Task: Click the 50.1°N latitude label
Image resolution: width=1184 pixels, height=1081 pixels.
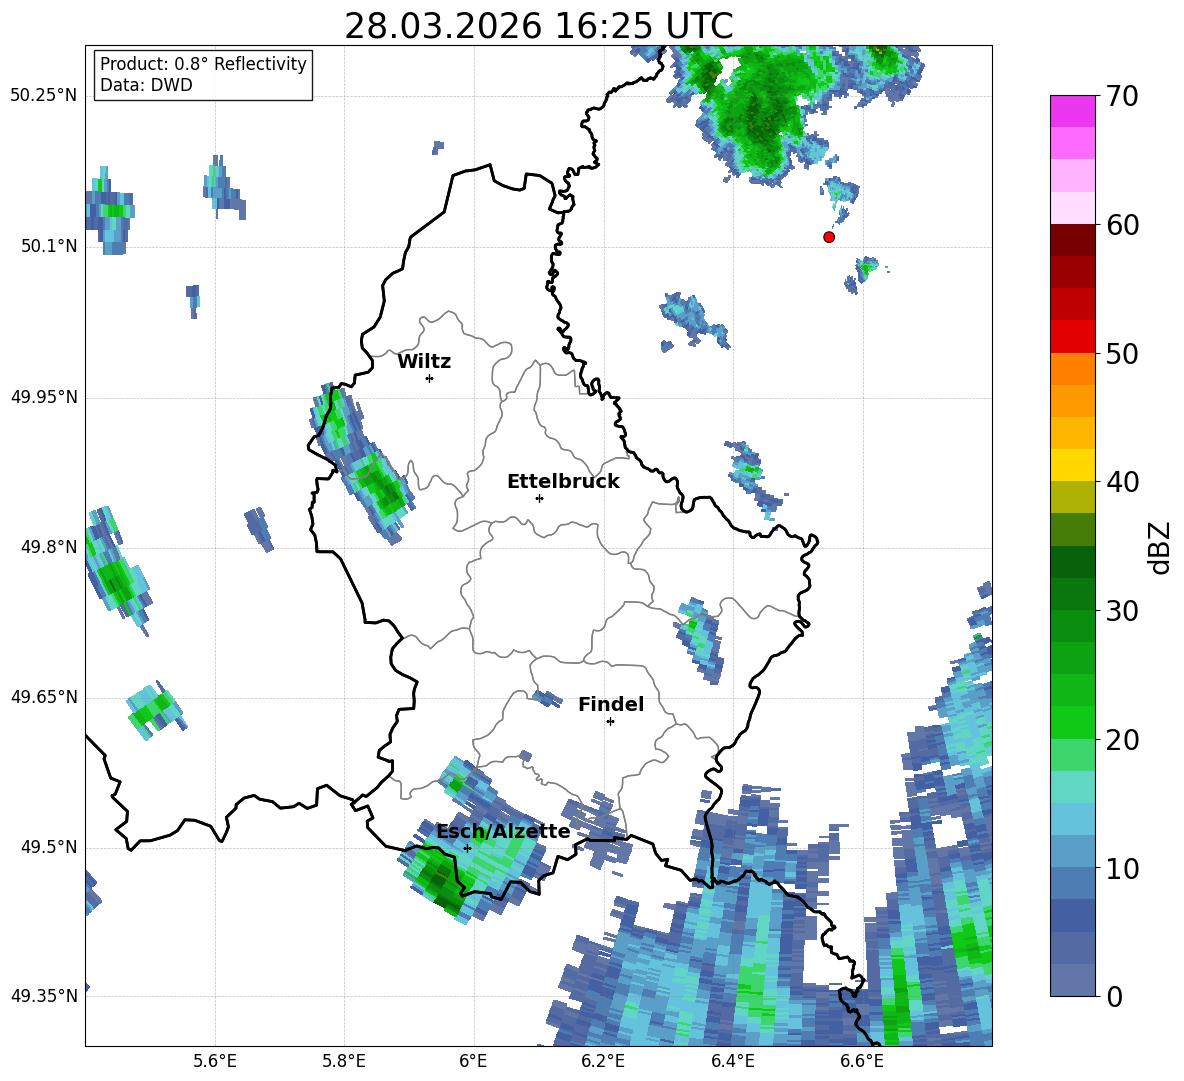Action: coord(48,246)
